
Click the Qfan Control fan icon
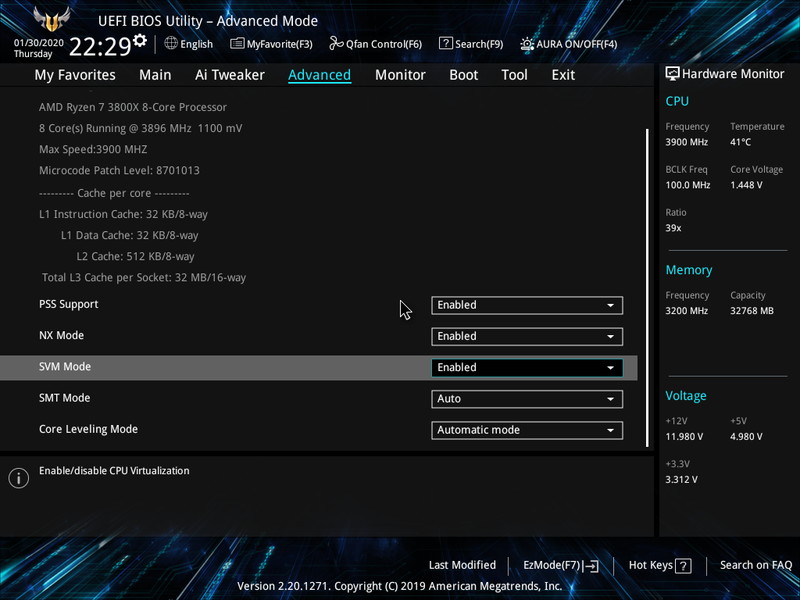coord(336,43)
